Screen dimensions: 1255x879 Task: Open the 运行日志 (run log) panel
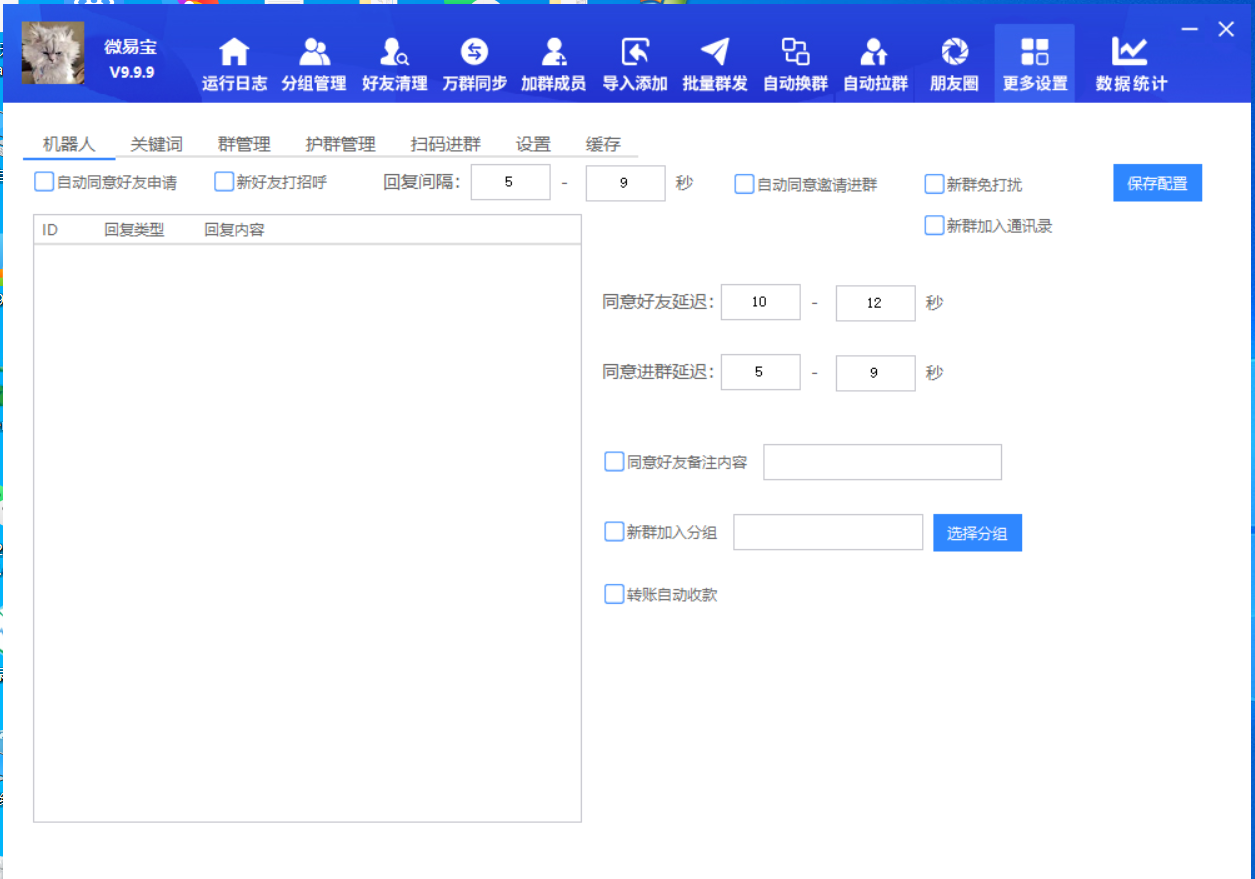coord(234,62)
